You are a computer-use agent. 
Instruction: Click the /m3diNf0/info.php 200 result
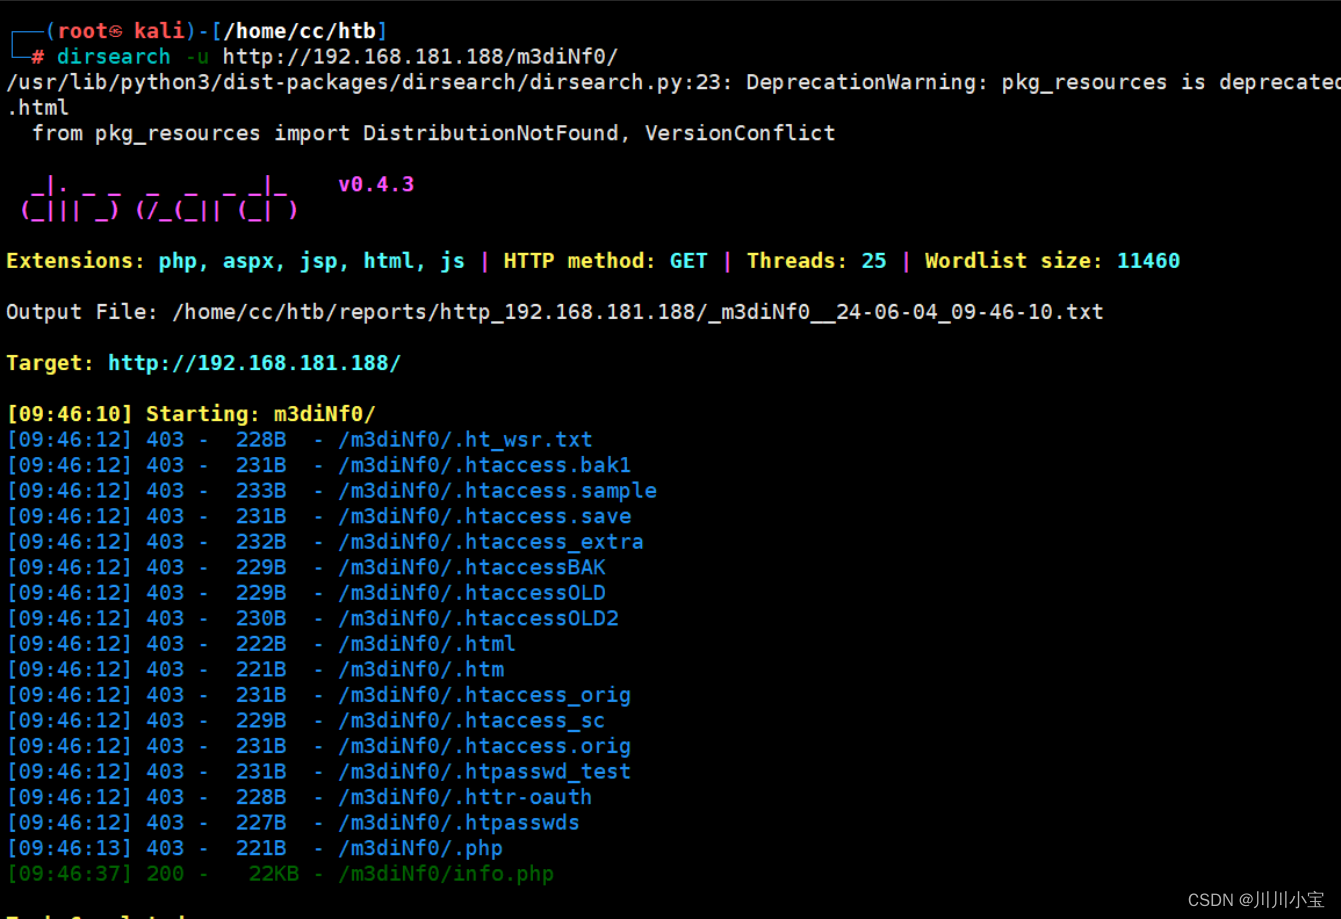coord(446,874)
